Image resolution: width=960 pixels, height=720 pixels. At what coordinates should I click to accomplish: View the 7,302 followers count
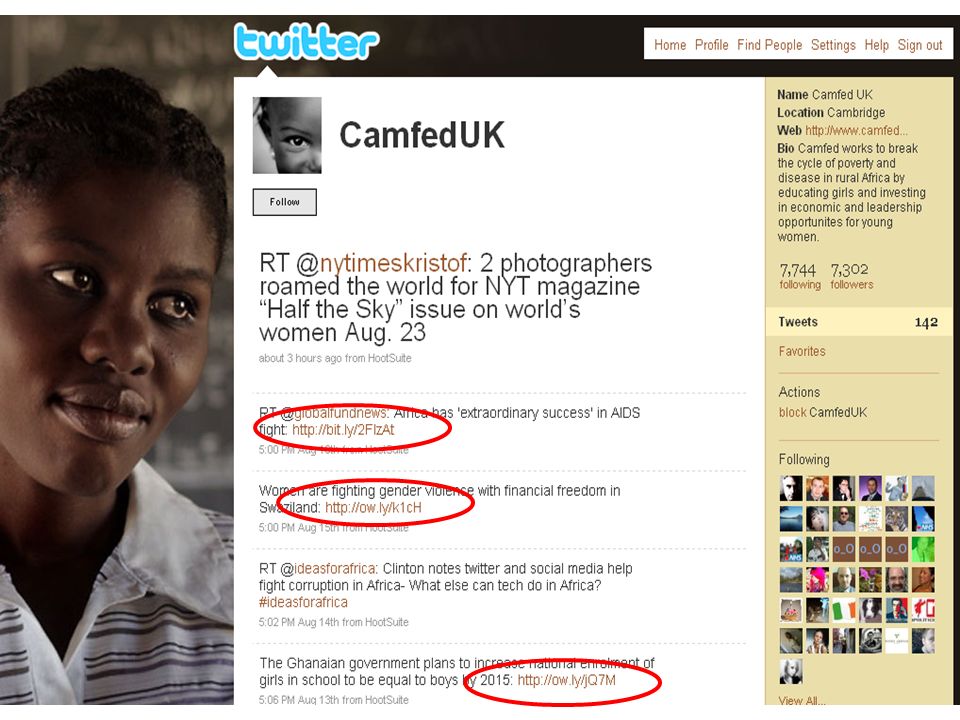tap(852, 276)
